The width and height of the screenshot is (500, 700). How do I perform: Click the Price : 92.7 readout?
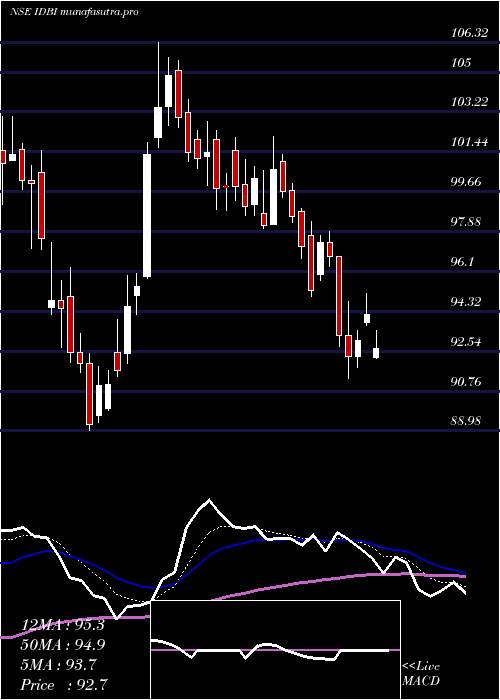64,685
